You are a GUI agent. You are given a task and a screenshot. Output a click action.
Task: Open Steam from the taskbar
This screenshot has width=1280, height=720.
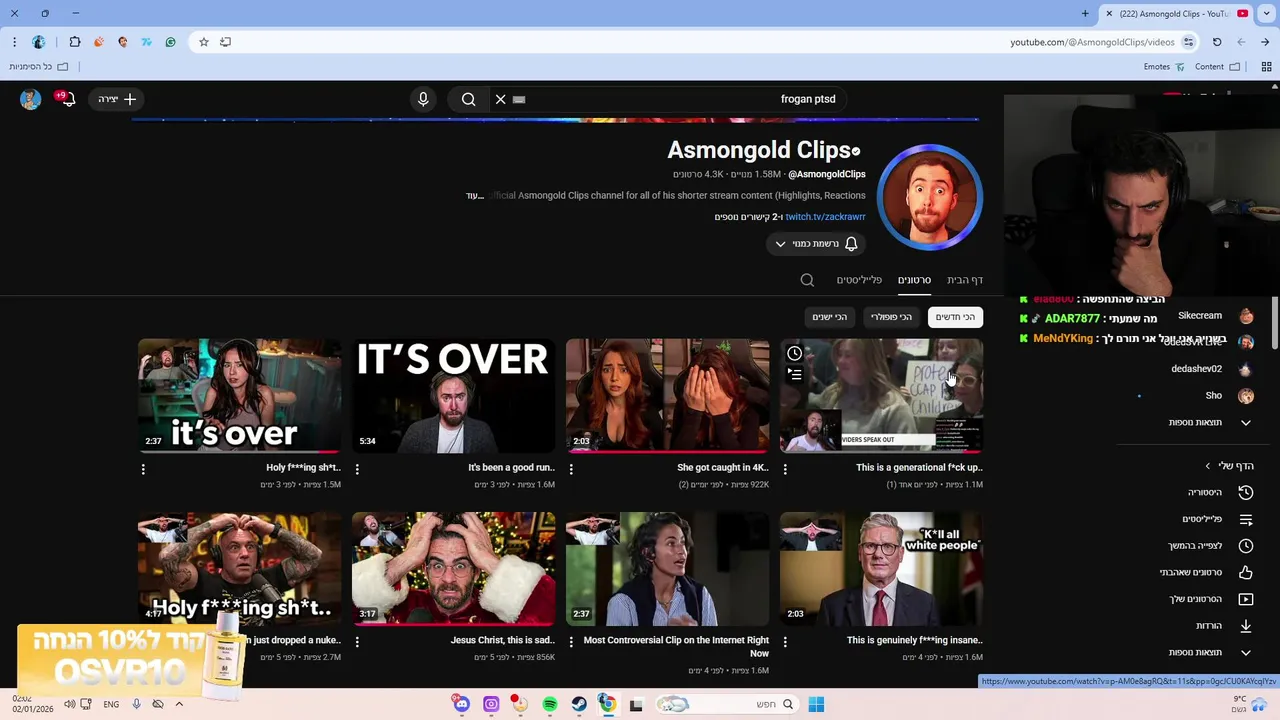[x=579, y=705]
